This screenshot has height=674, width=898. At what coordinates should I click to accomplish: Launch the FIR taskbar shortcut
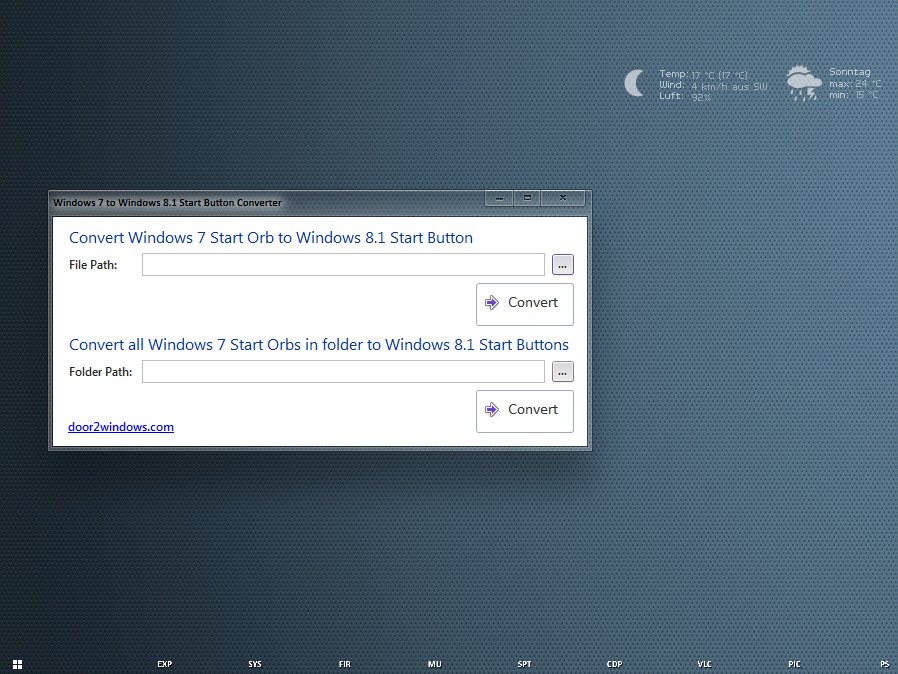[345, 664]
